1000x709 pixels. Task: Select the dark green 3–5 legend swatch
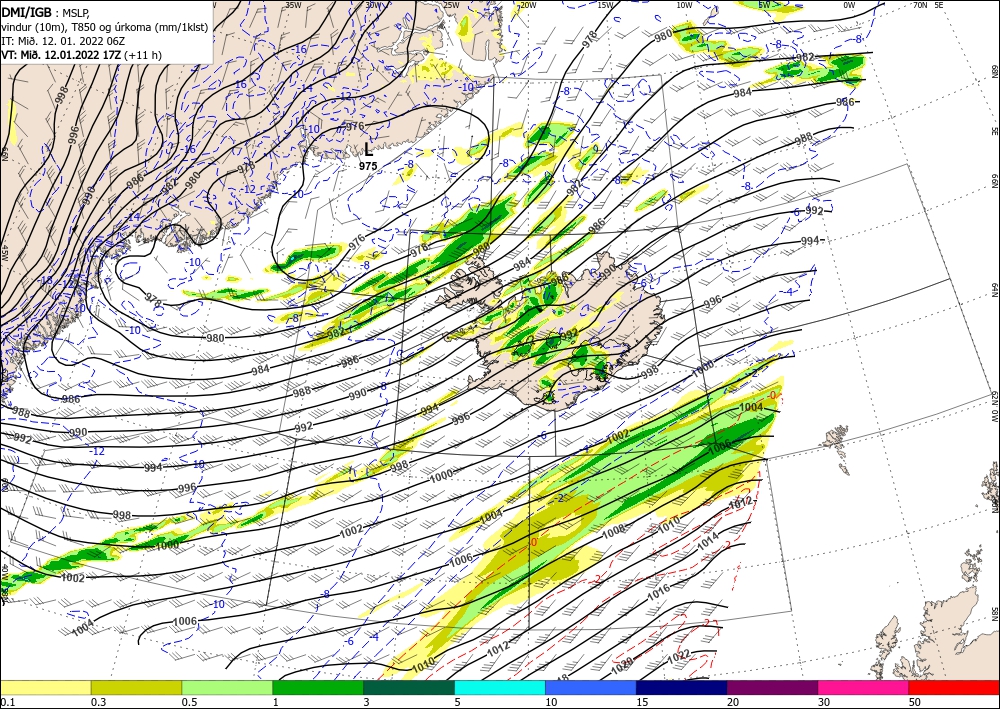[409, 687]
